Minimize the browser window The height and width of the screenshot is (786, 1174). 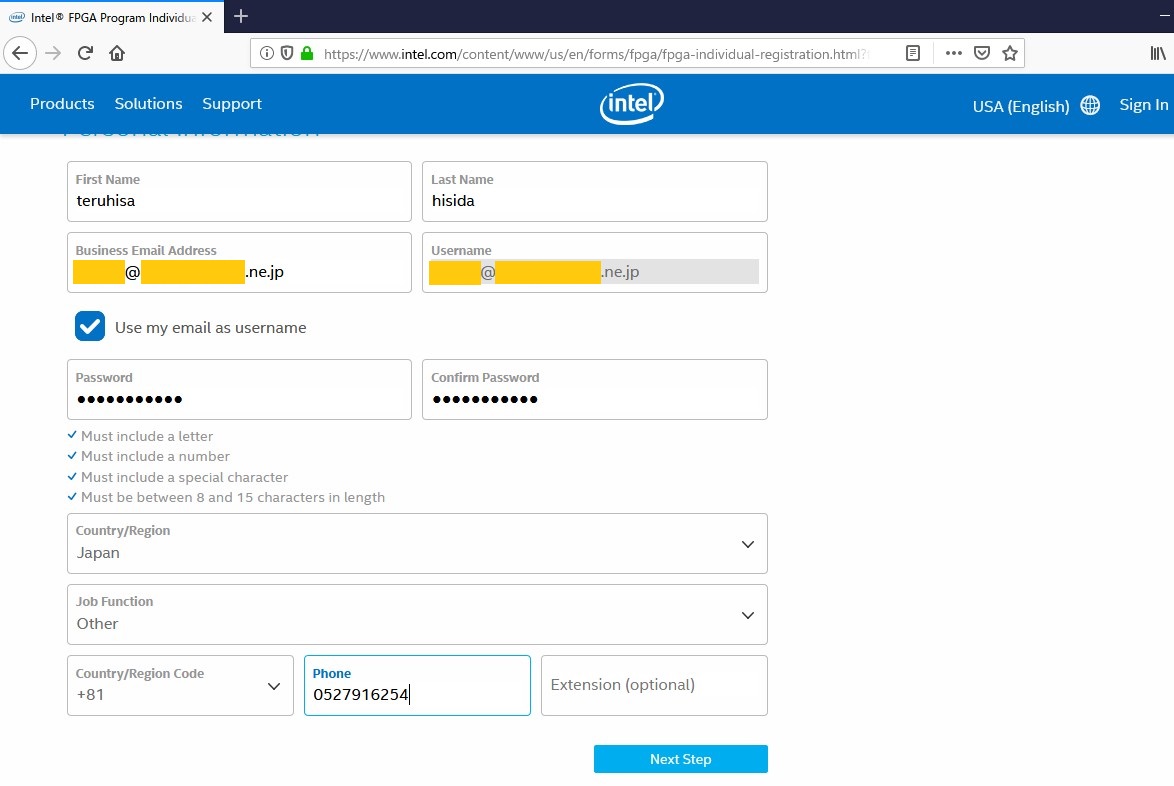click(1163, 16)
